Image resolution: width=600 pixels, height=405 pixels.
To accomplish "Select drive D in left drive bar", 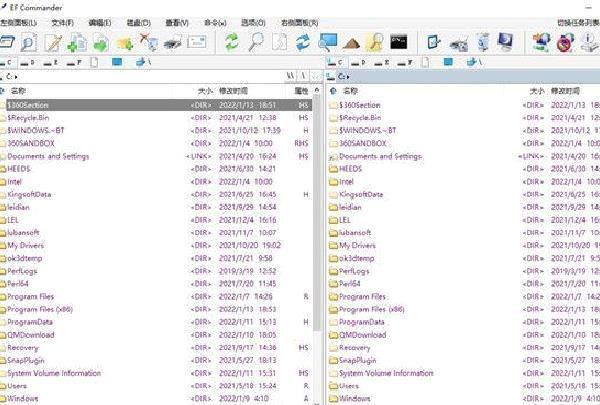I will point(27,62).
